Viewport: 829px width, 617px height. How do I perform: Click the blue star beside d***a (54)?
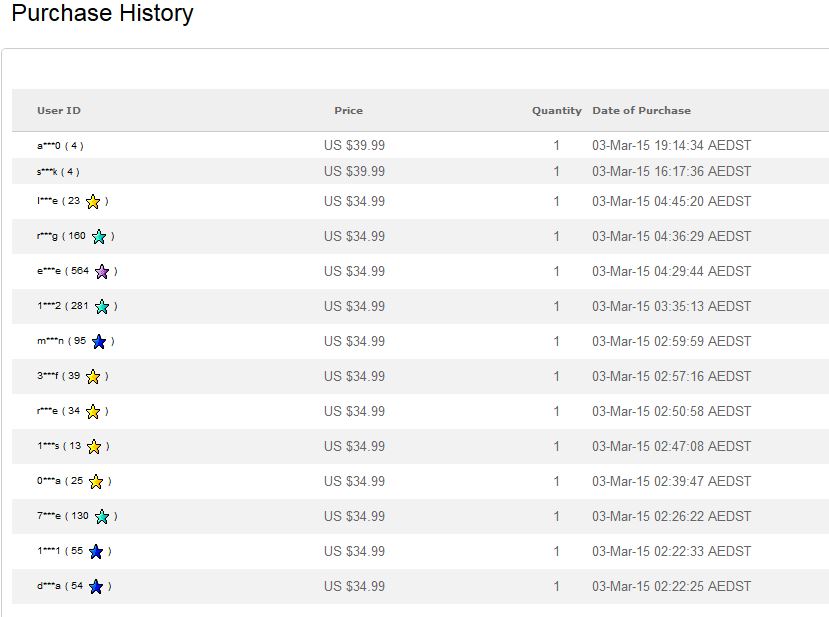(x=96, y=586)
